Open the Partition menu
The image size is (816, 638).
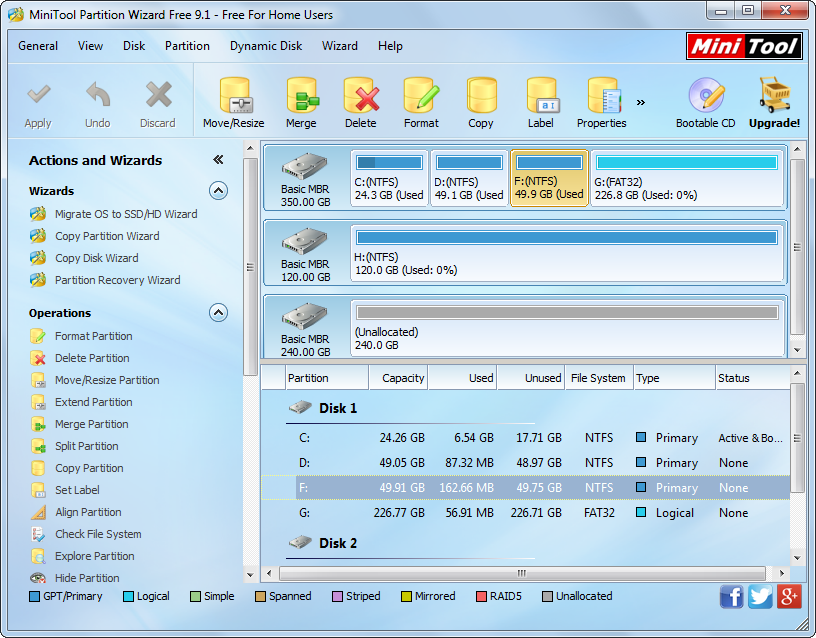click(187, 46)
